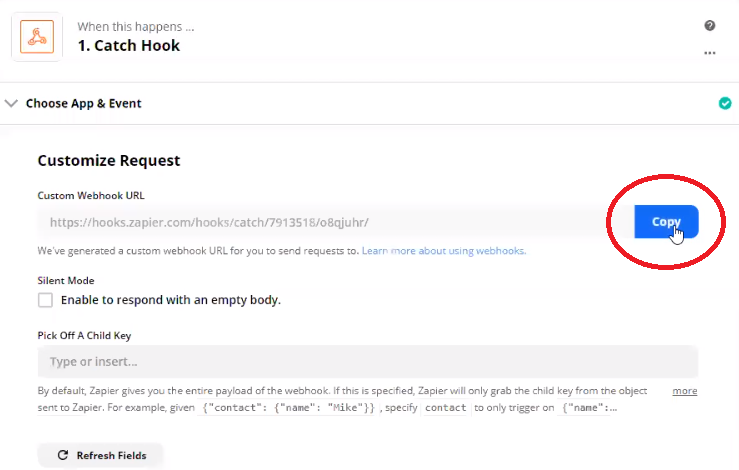
Task: Click the circular arrow refresh icon
Action: click(x=63, y=455)
